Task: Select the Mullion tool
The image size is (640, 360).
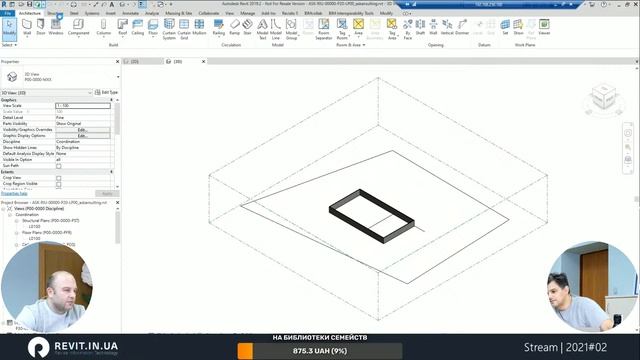Action: [x=199, y=27]
